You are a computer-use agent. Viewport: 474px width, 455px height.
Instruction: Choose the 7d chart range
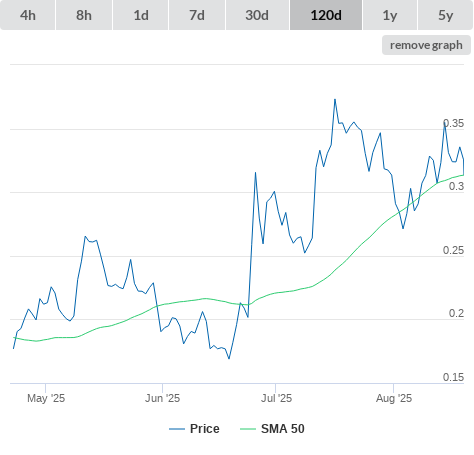[x=197, y=15]
